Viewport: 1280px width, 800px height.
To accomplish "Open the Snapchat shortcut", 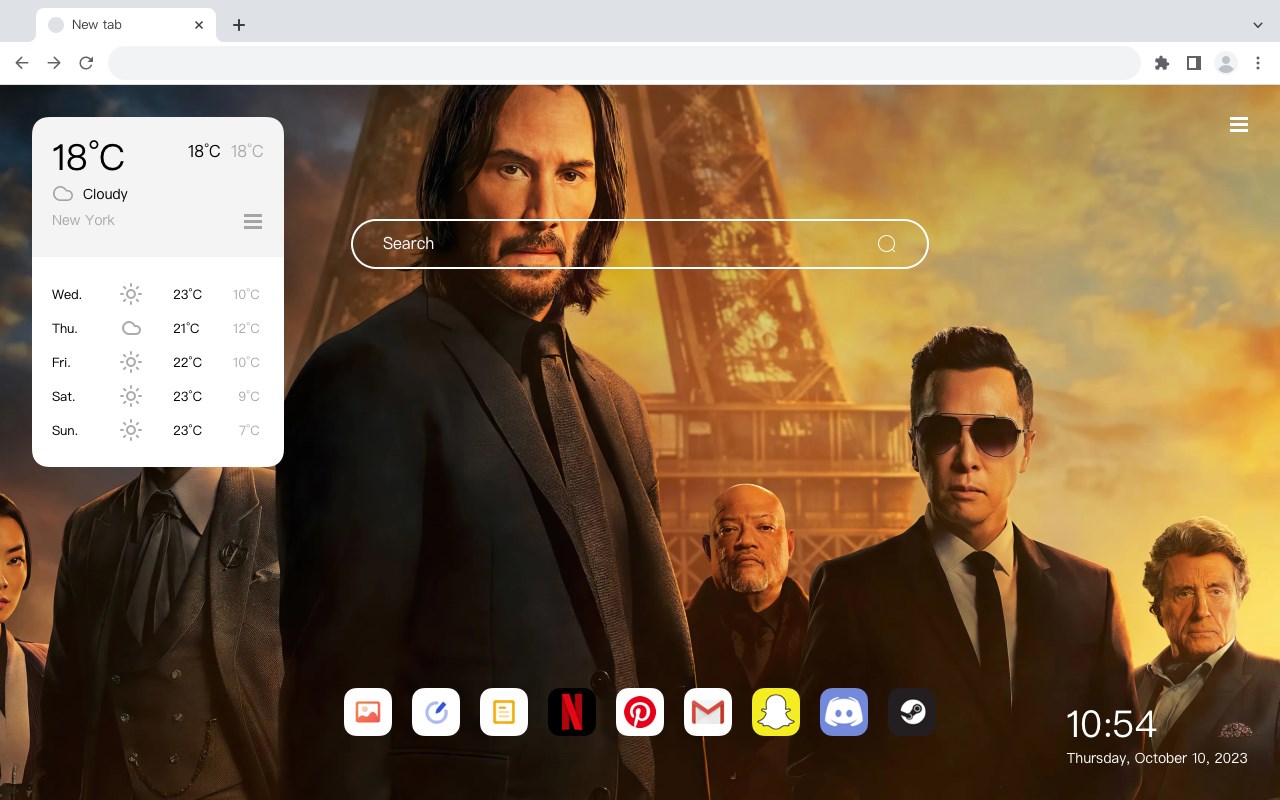I will 776,712.
